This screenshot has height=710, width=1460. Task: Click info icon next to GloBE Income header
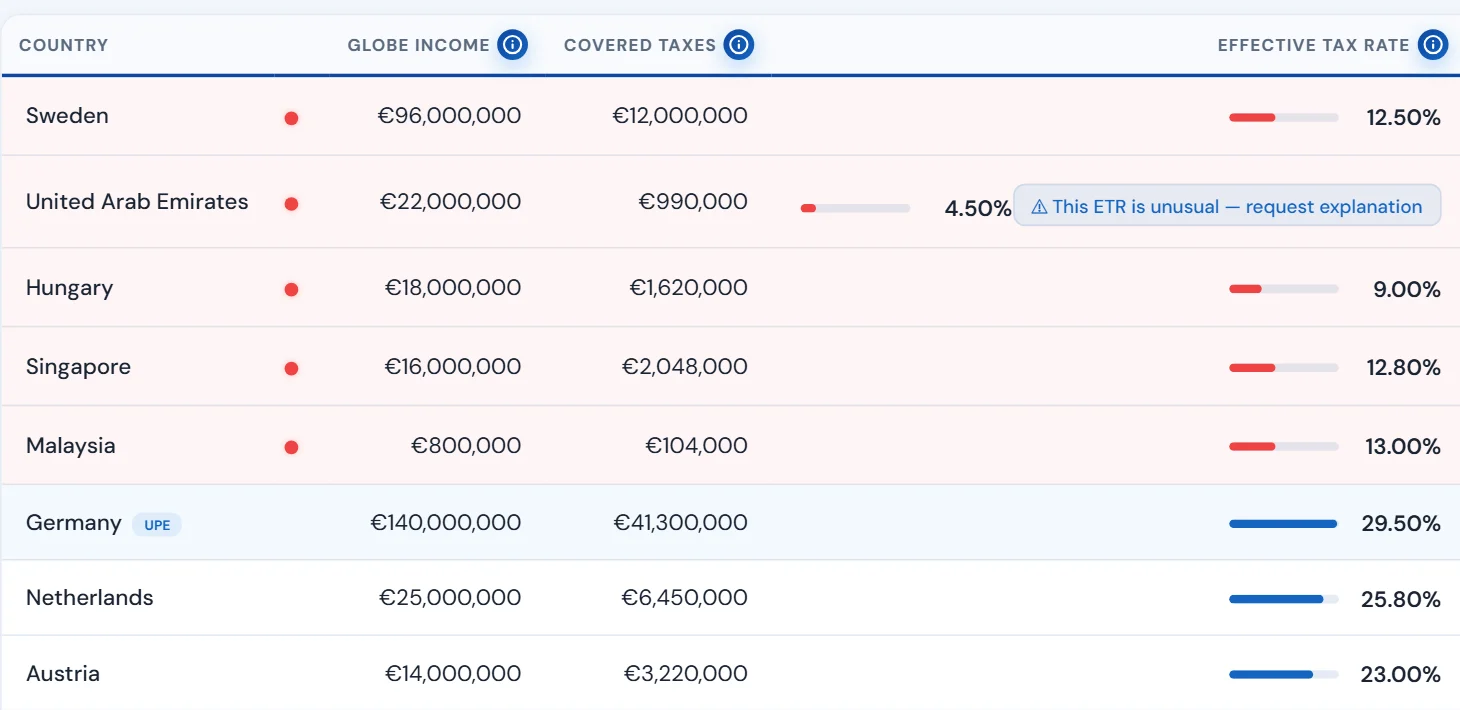tap(513, 44)
